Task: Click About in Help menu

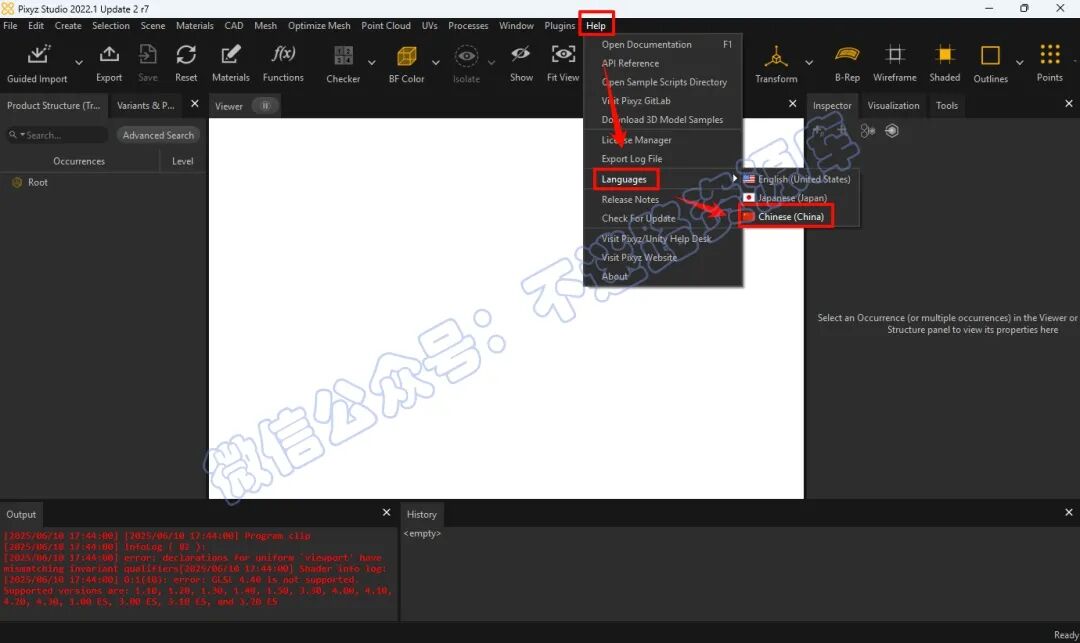Action: tap(614, 276)
